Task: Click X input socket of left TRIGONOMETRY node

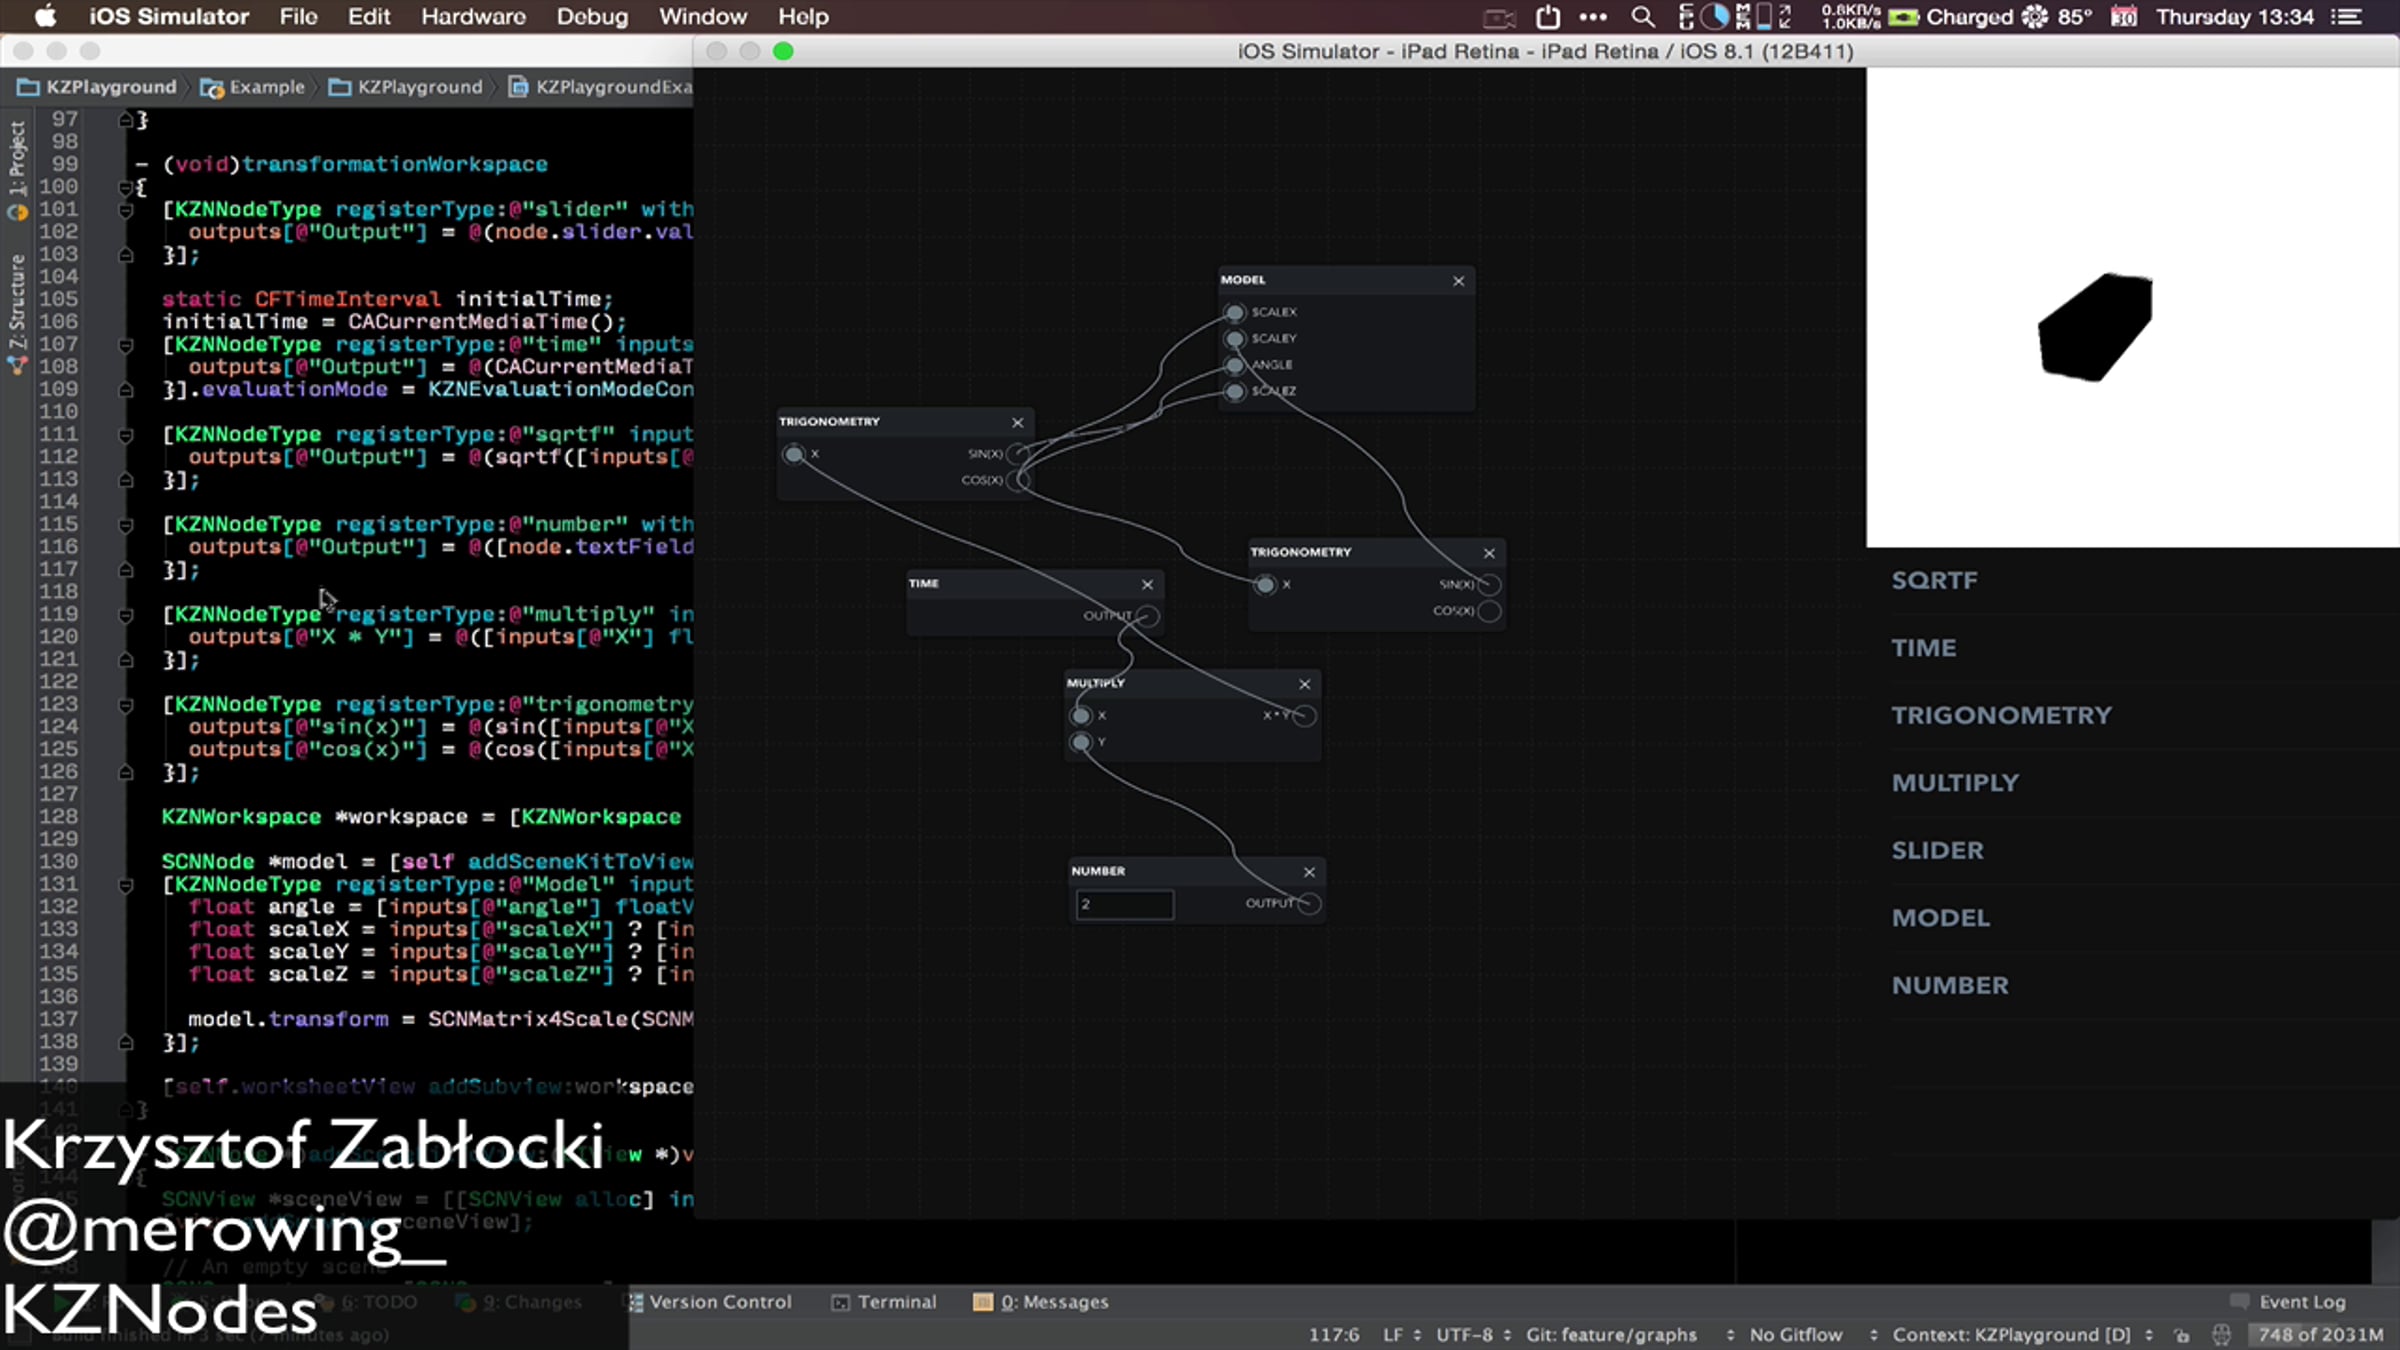Action: tap(794, 454)
